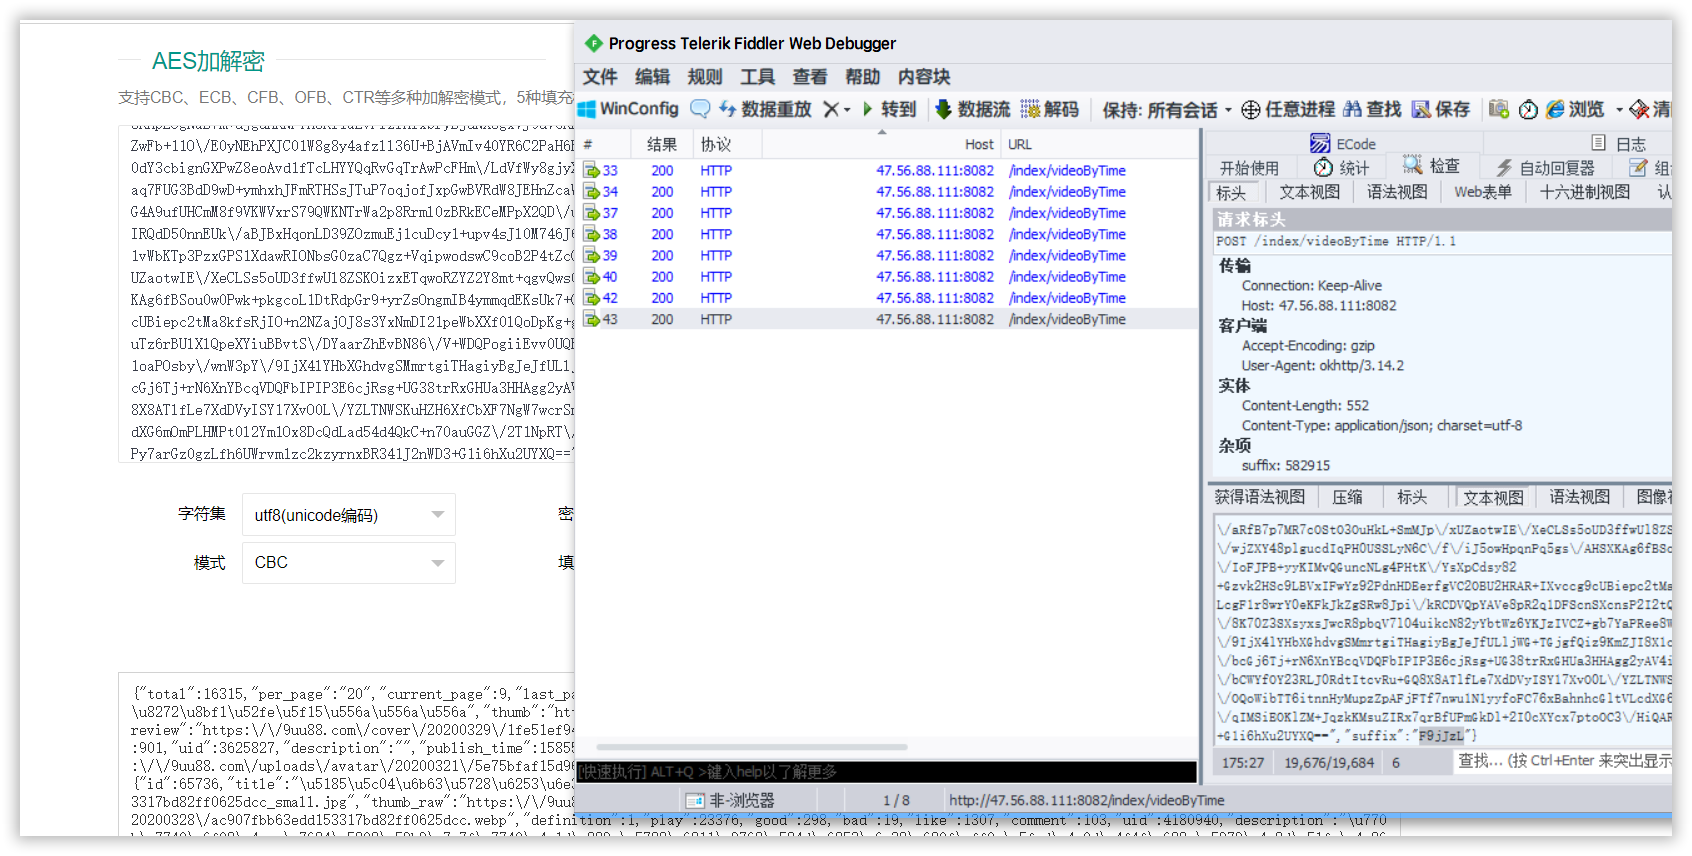The width and height of the screenshot is (1692, 856).
Task: Open the 编辑 menu
Action: 652,77
